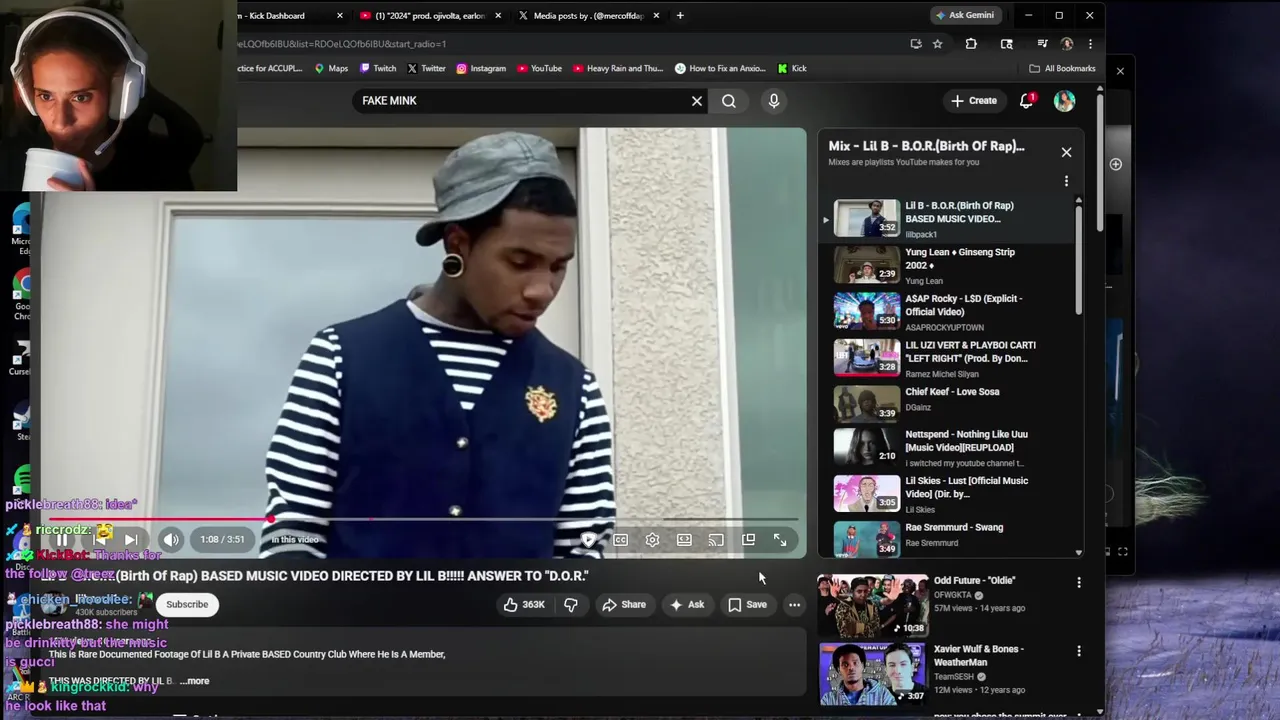The width and height of the screenshot is (1280, 720).
Task: Open more actions menu under the video
Action: tap(794, 604)
